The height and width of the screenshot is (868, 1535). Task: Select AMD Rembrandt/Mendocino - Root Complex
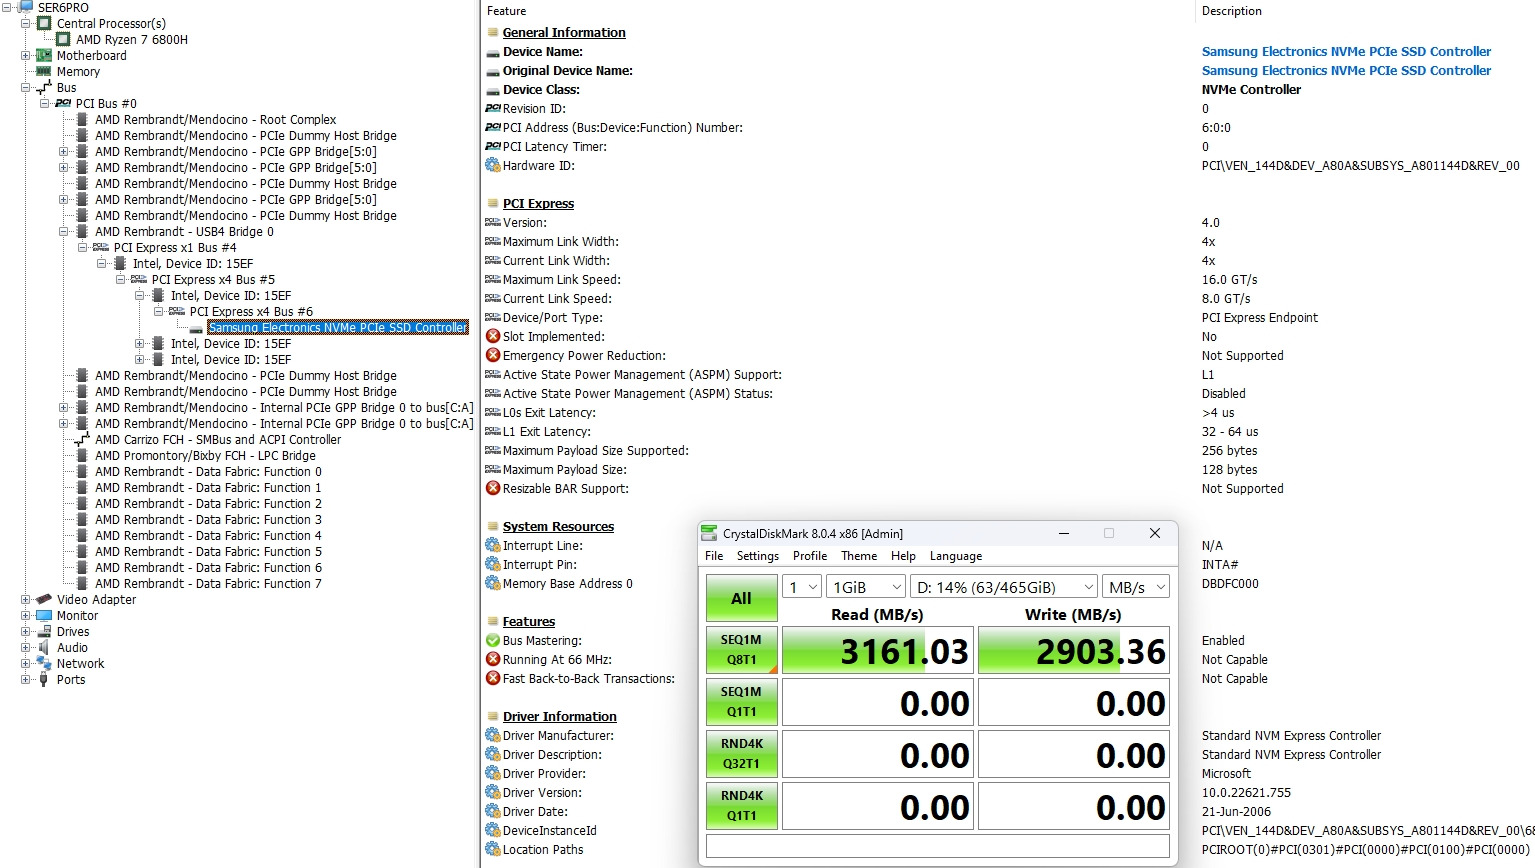pos(215,119)
